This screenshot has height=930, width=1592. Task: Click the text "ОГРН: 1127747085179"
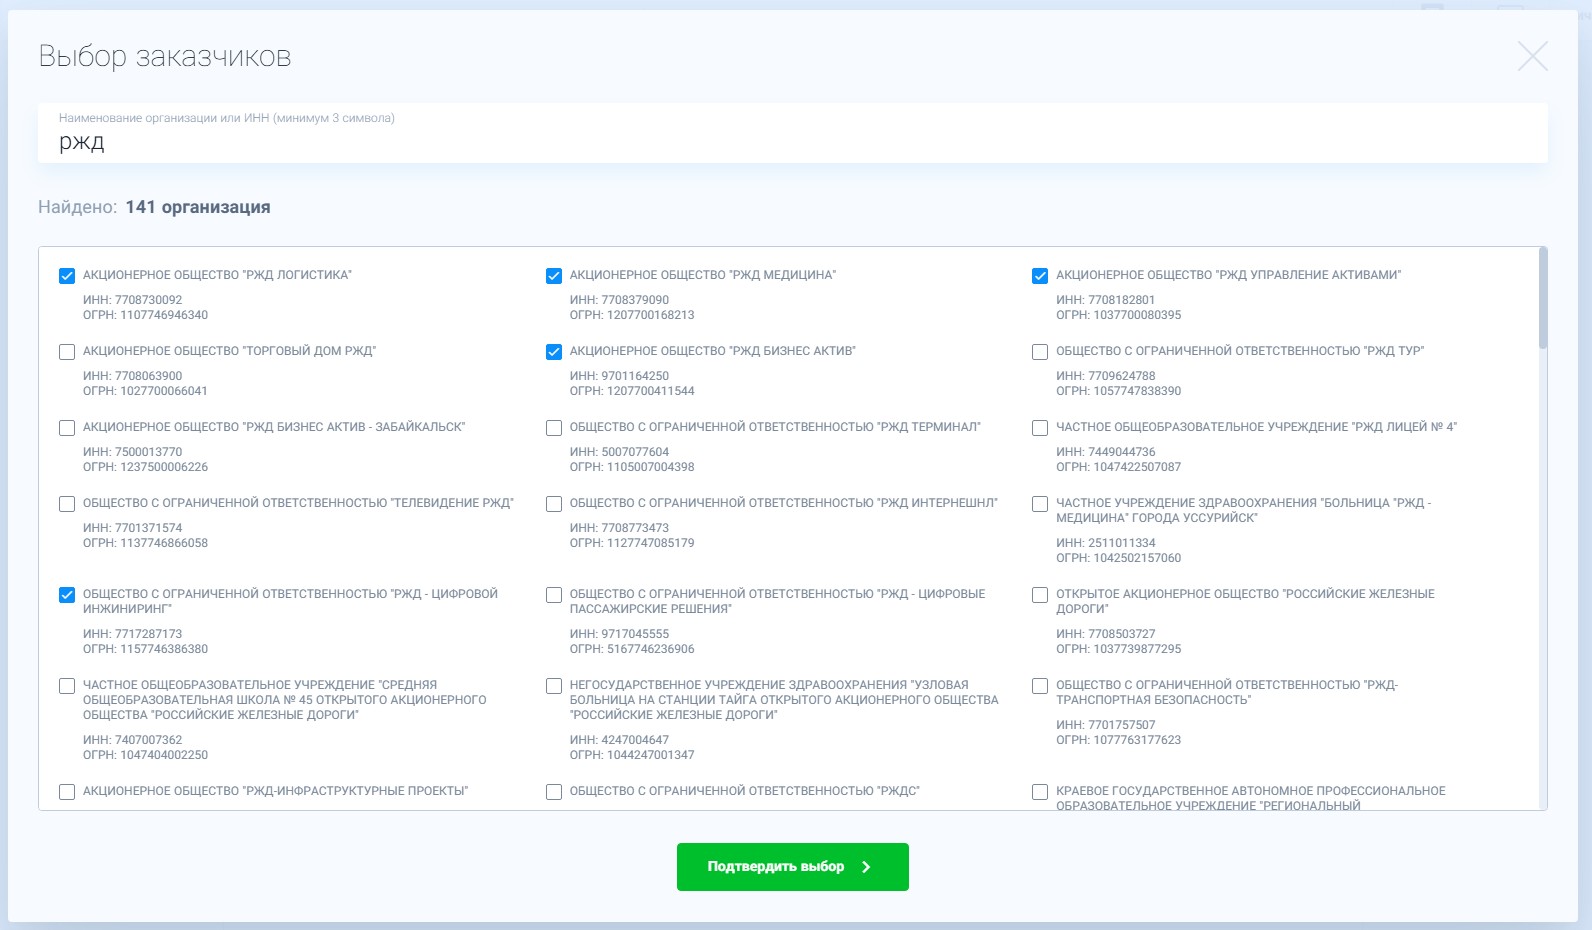(x=632, y=543)
